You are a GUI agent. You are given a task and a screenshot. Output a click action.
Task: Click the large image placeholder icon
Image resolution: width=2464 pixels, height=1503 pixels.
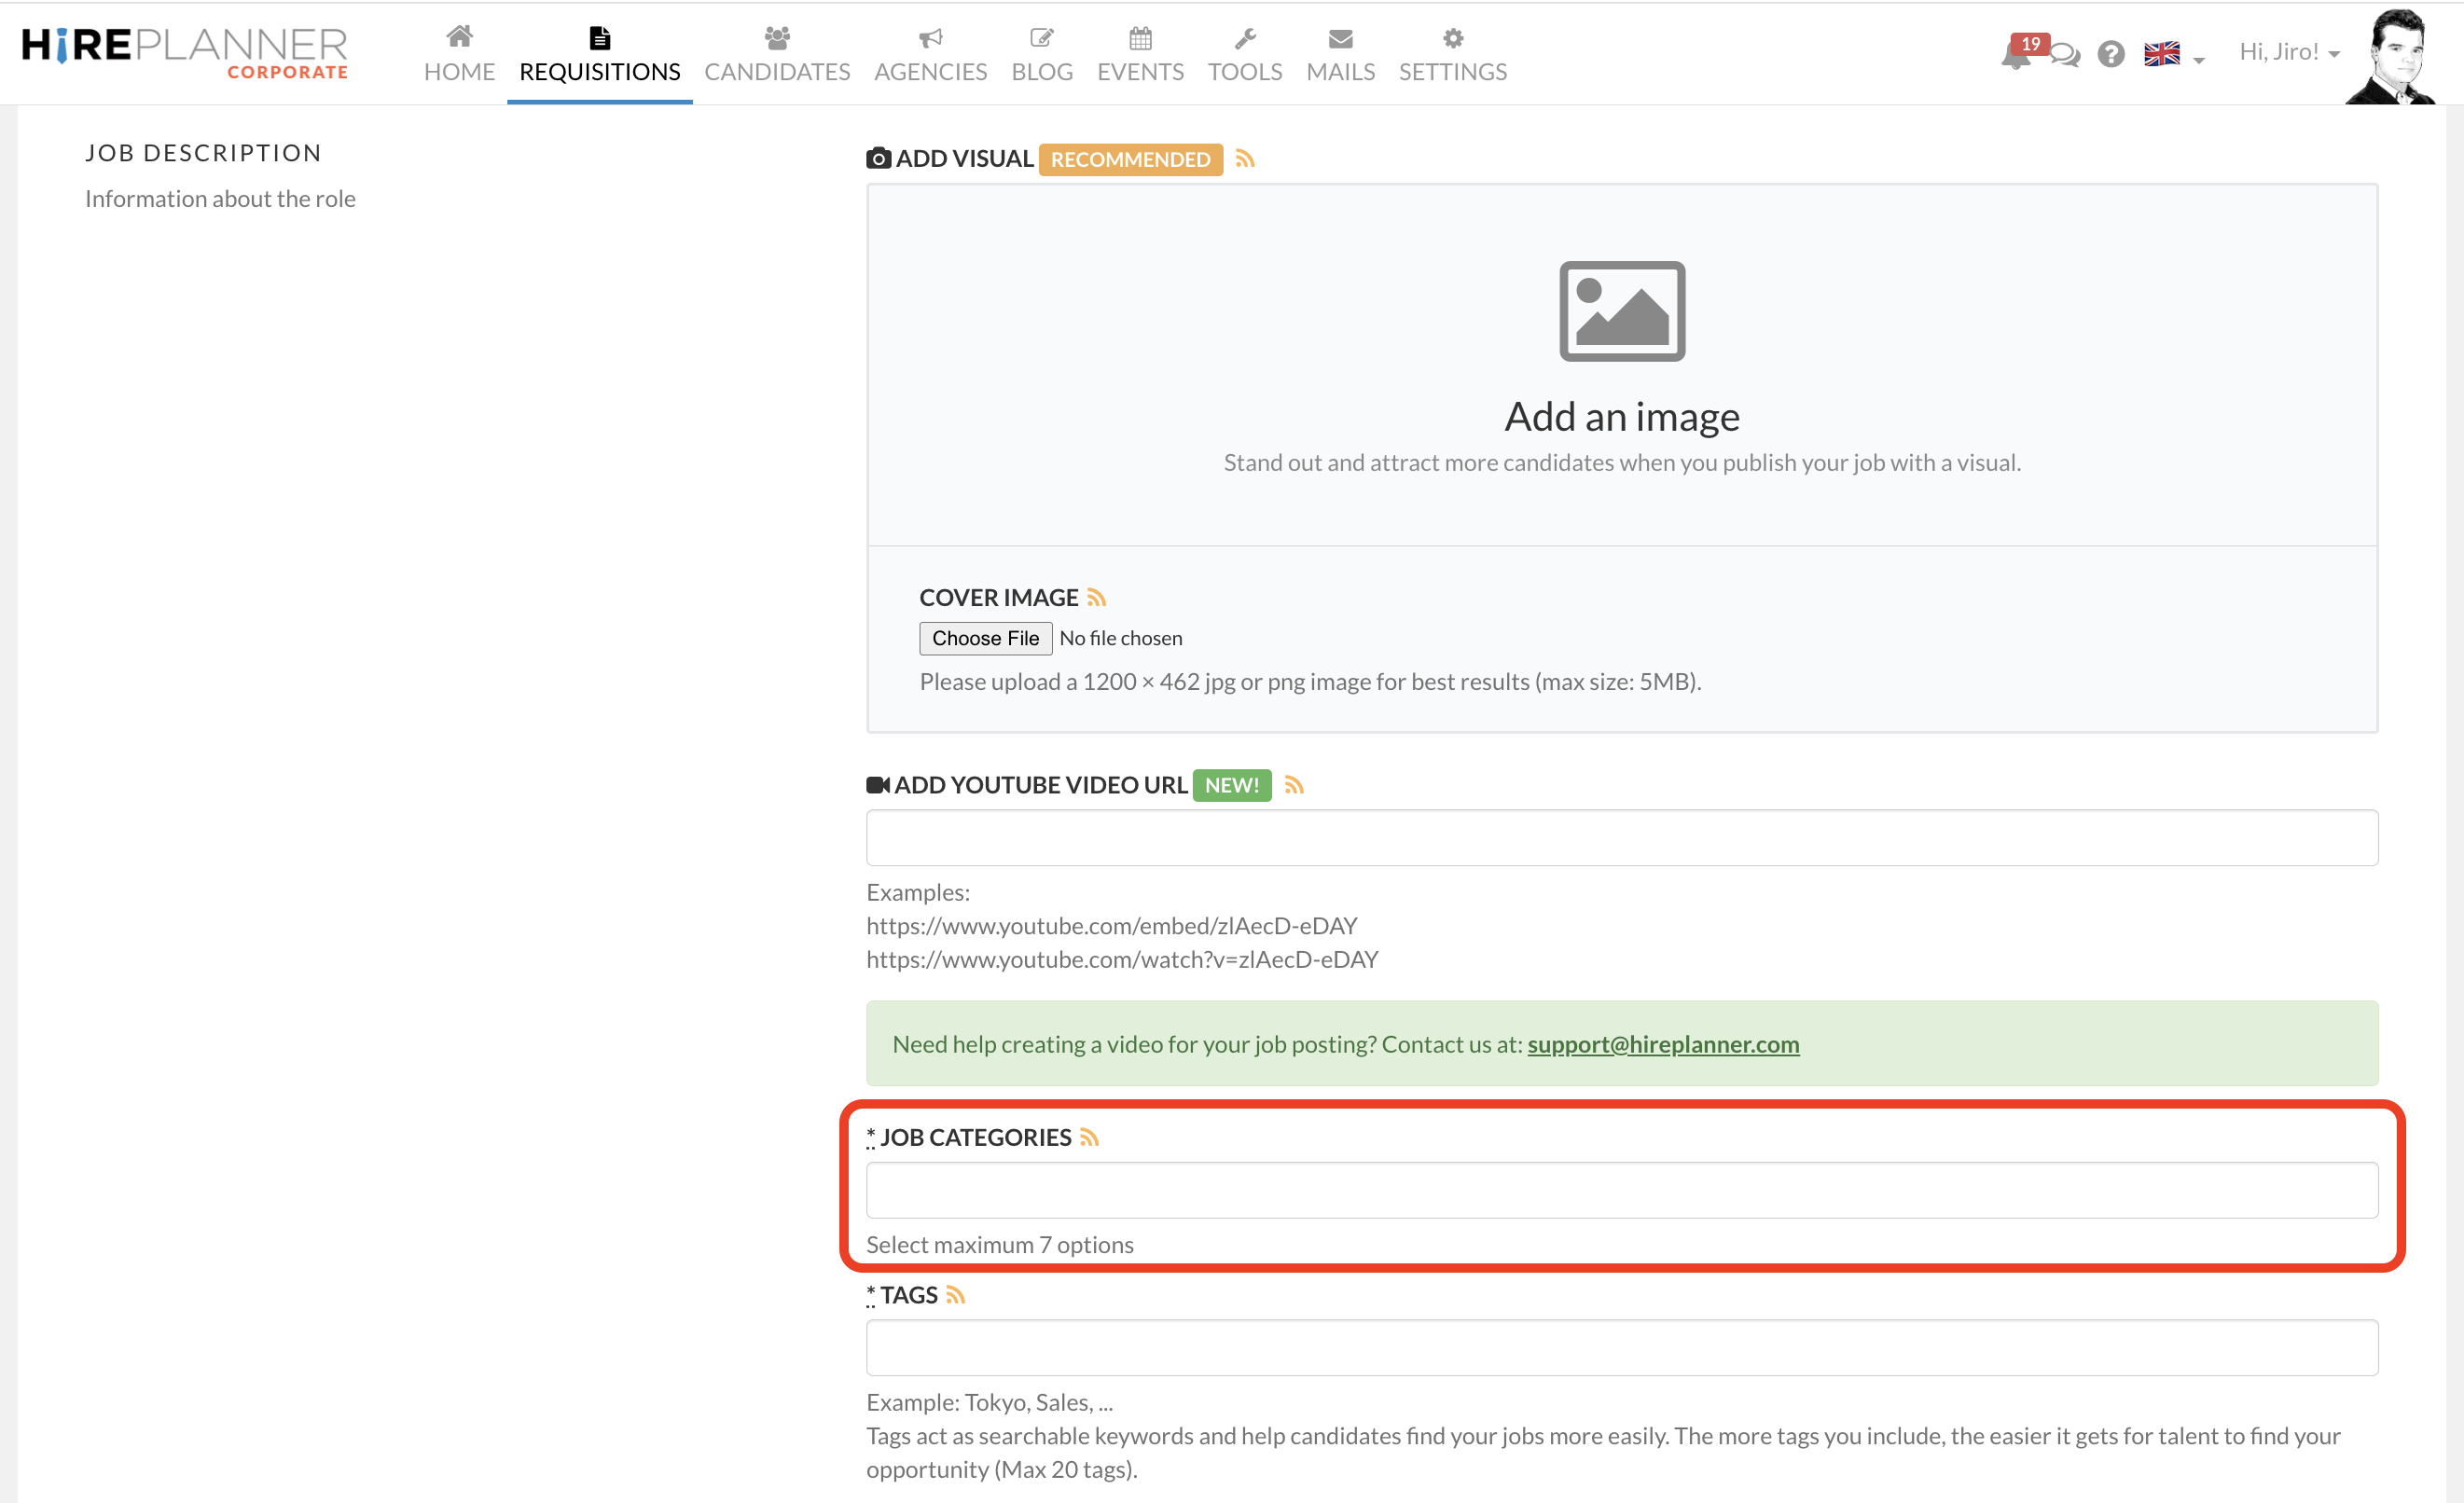(1621, 311)
